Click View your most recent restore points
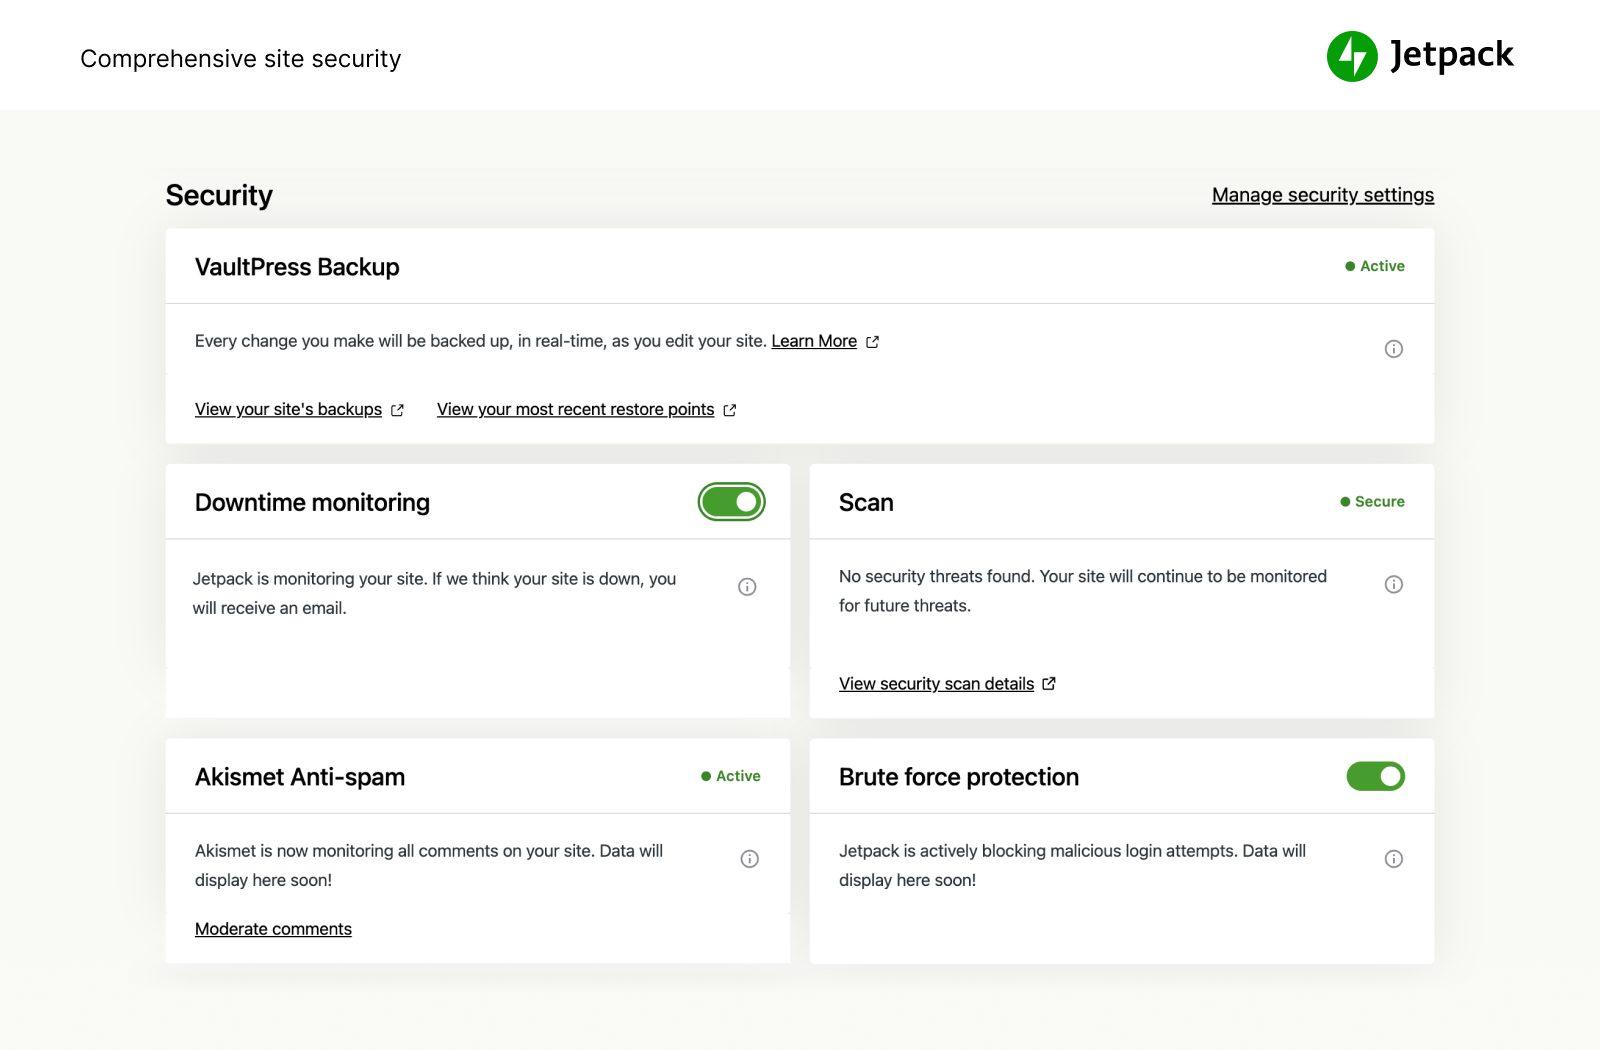 click(575, 409)
